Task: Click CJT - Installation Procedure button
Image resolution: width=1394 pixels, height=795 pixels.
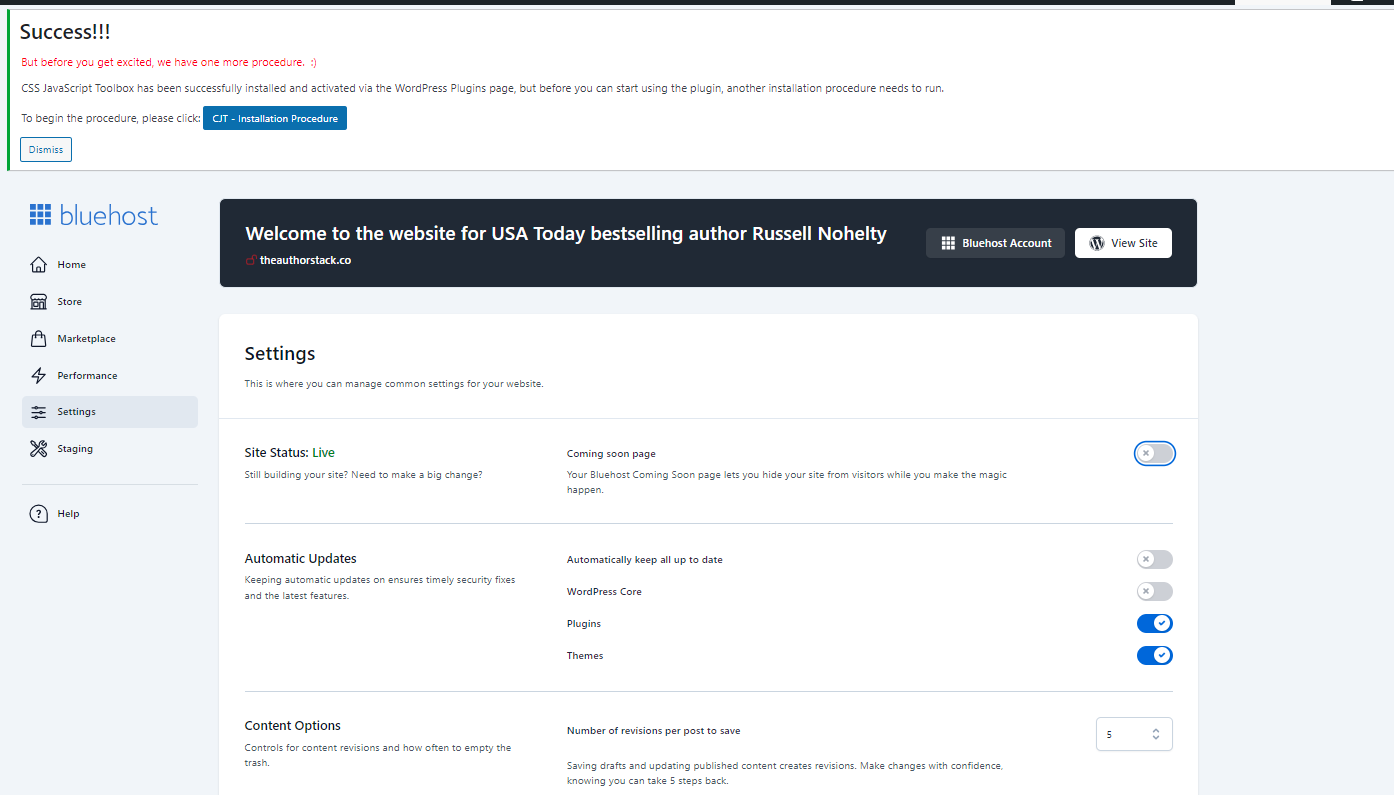Action: point(275,118)
